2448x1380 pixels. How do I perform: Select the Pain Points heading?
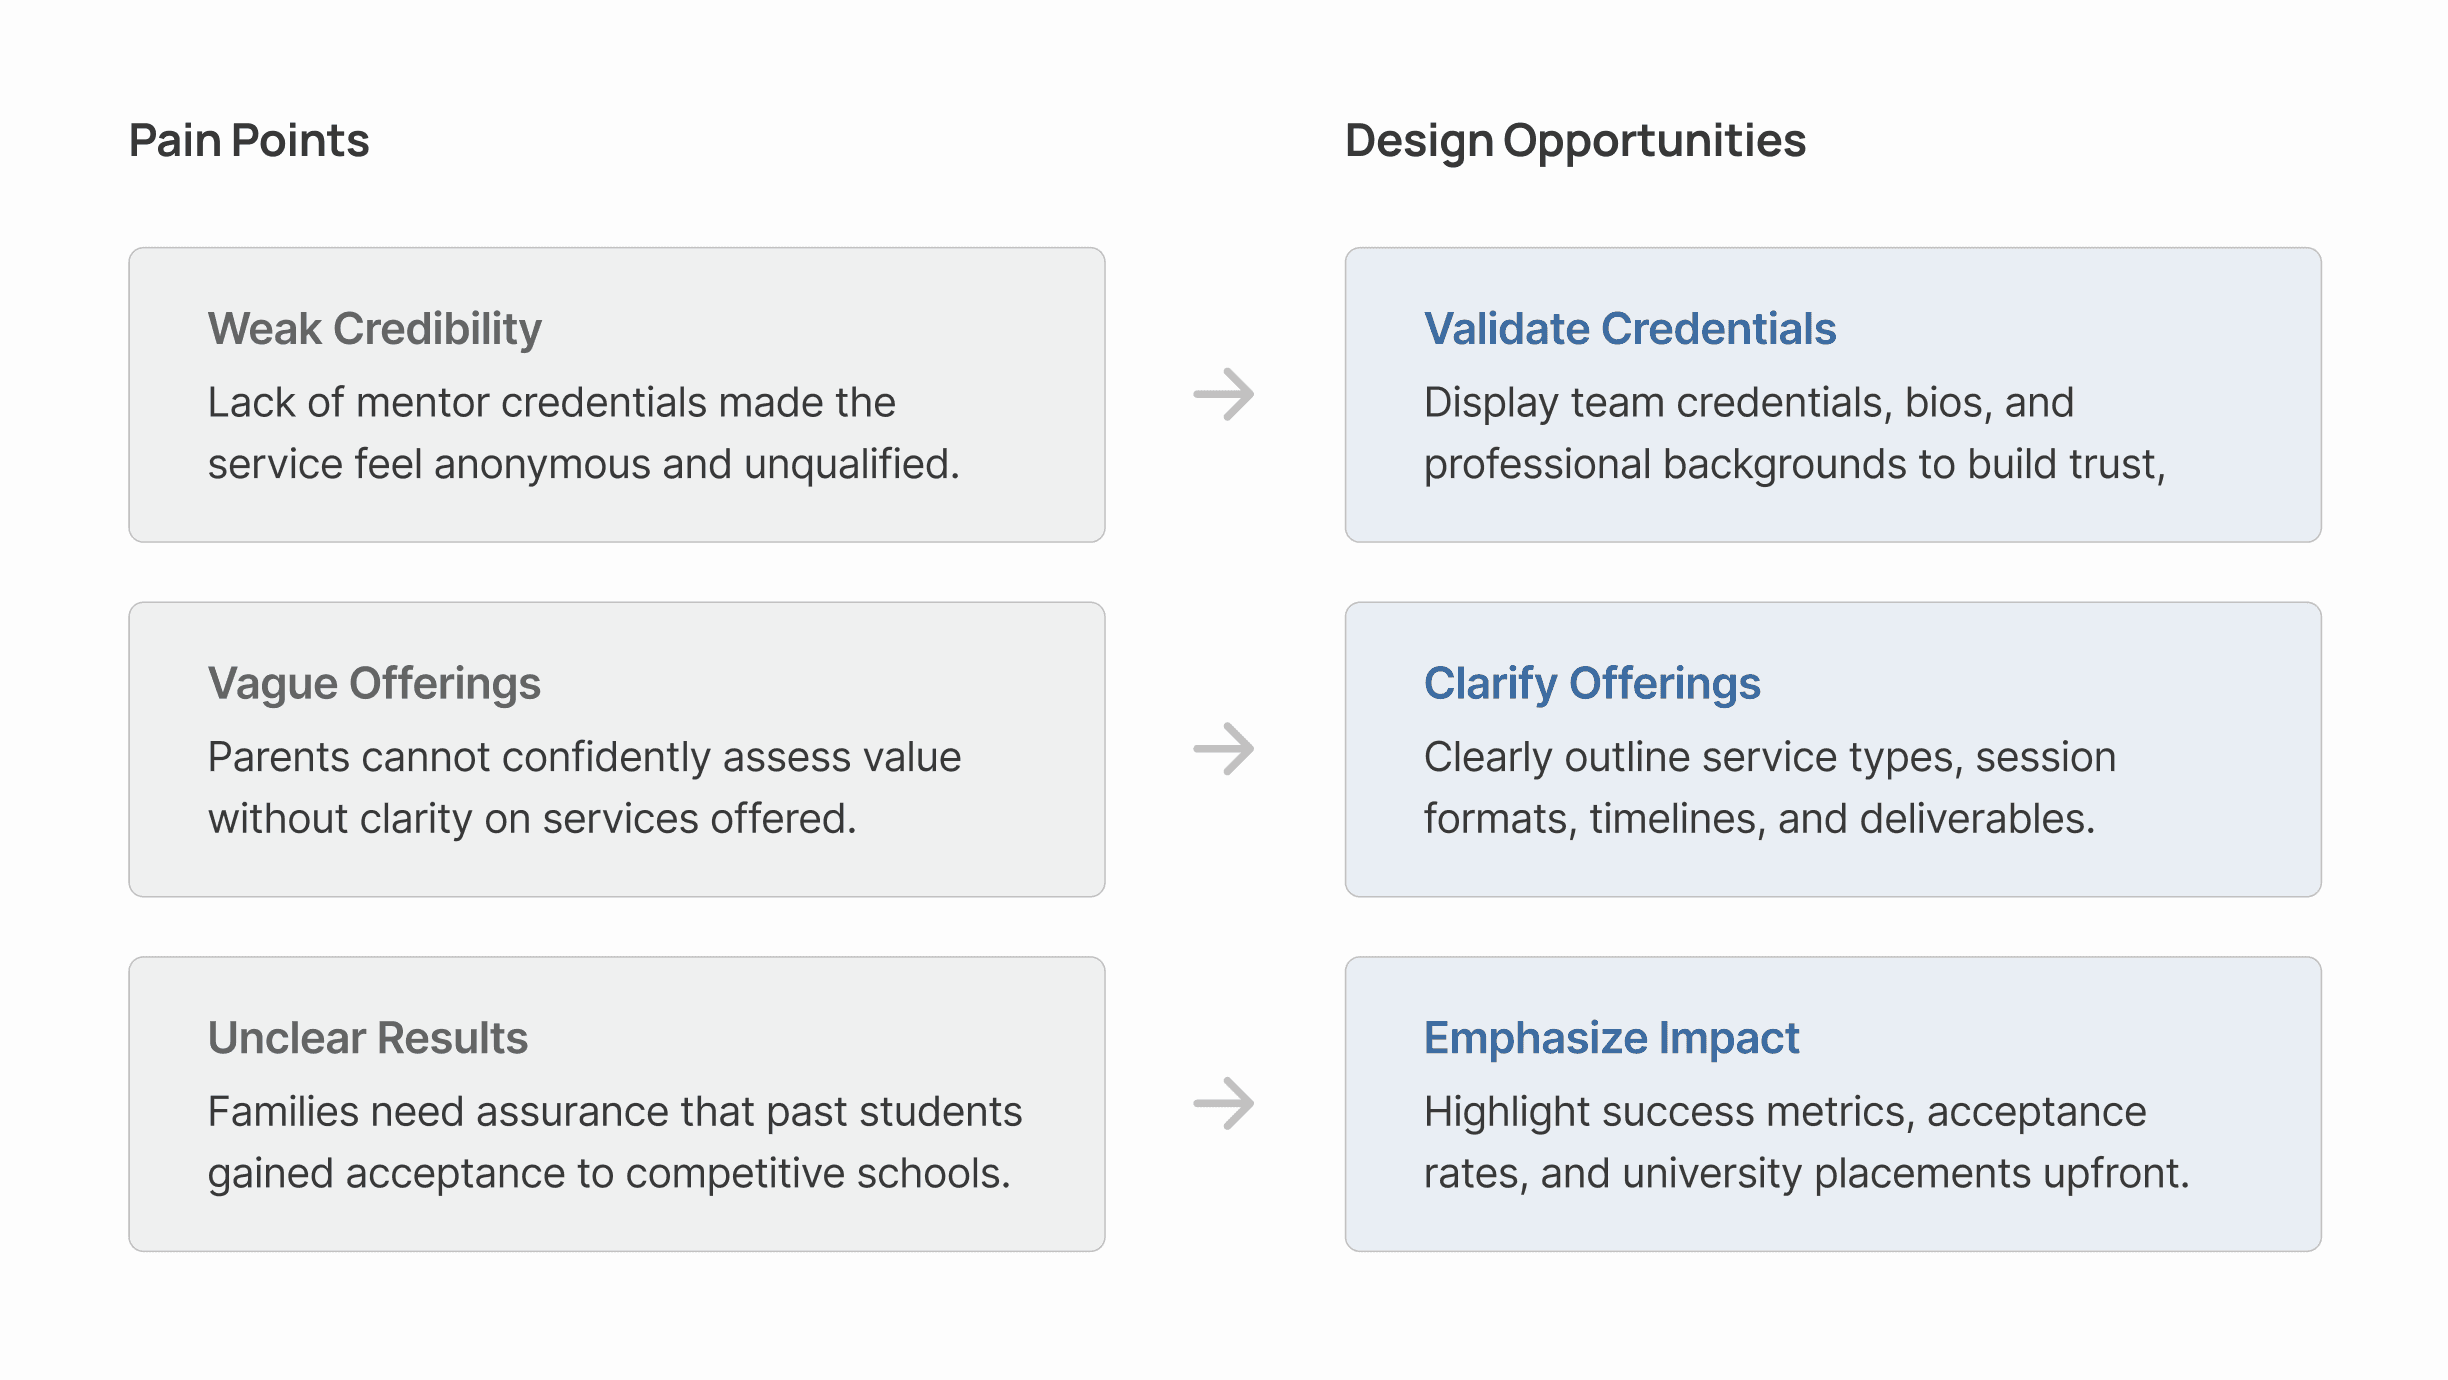[249, 140]
